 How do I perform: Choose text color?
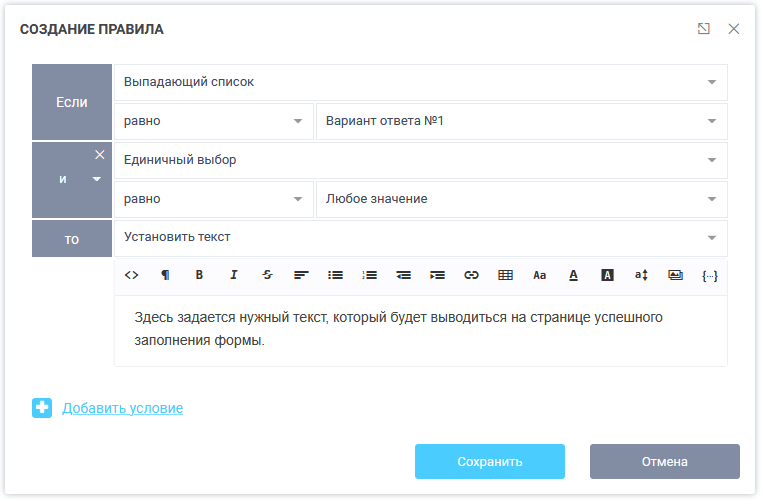573,276
